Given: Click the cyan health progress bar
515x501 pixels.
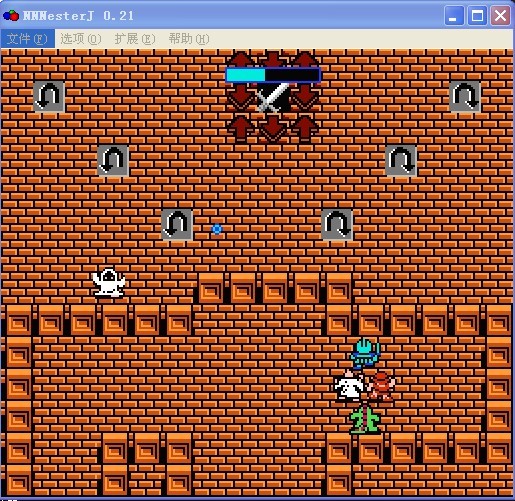Looking at the screenshot, I should 273,75.
